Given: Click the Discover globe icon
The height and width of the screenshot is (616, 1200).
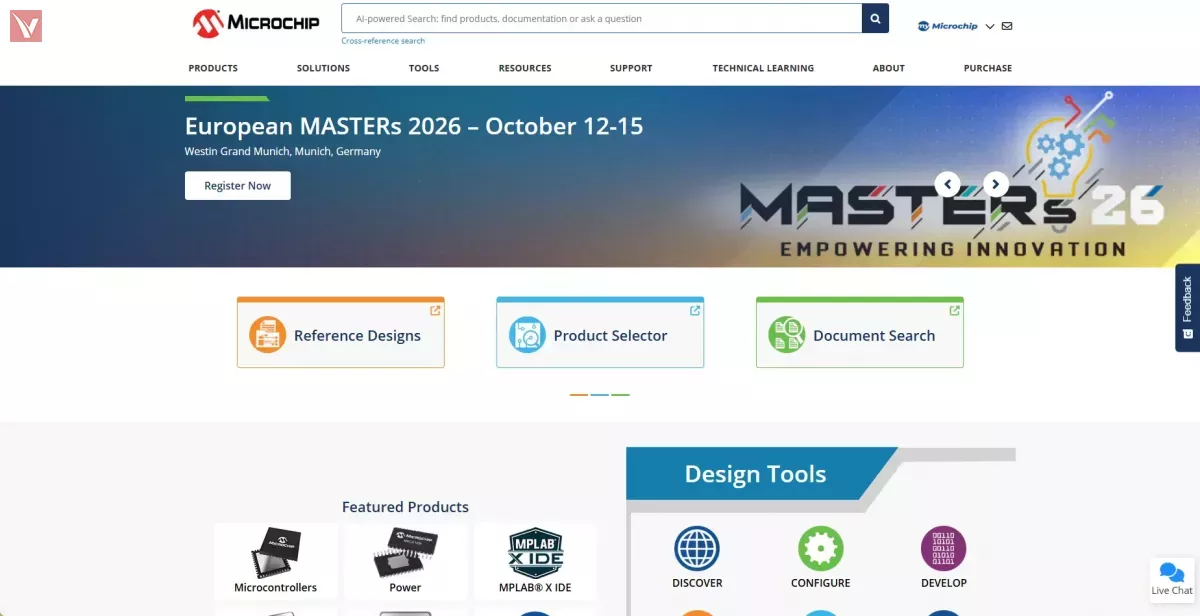Looking at the screenshot, I should (x=697, y=549).
